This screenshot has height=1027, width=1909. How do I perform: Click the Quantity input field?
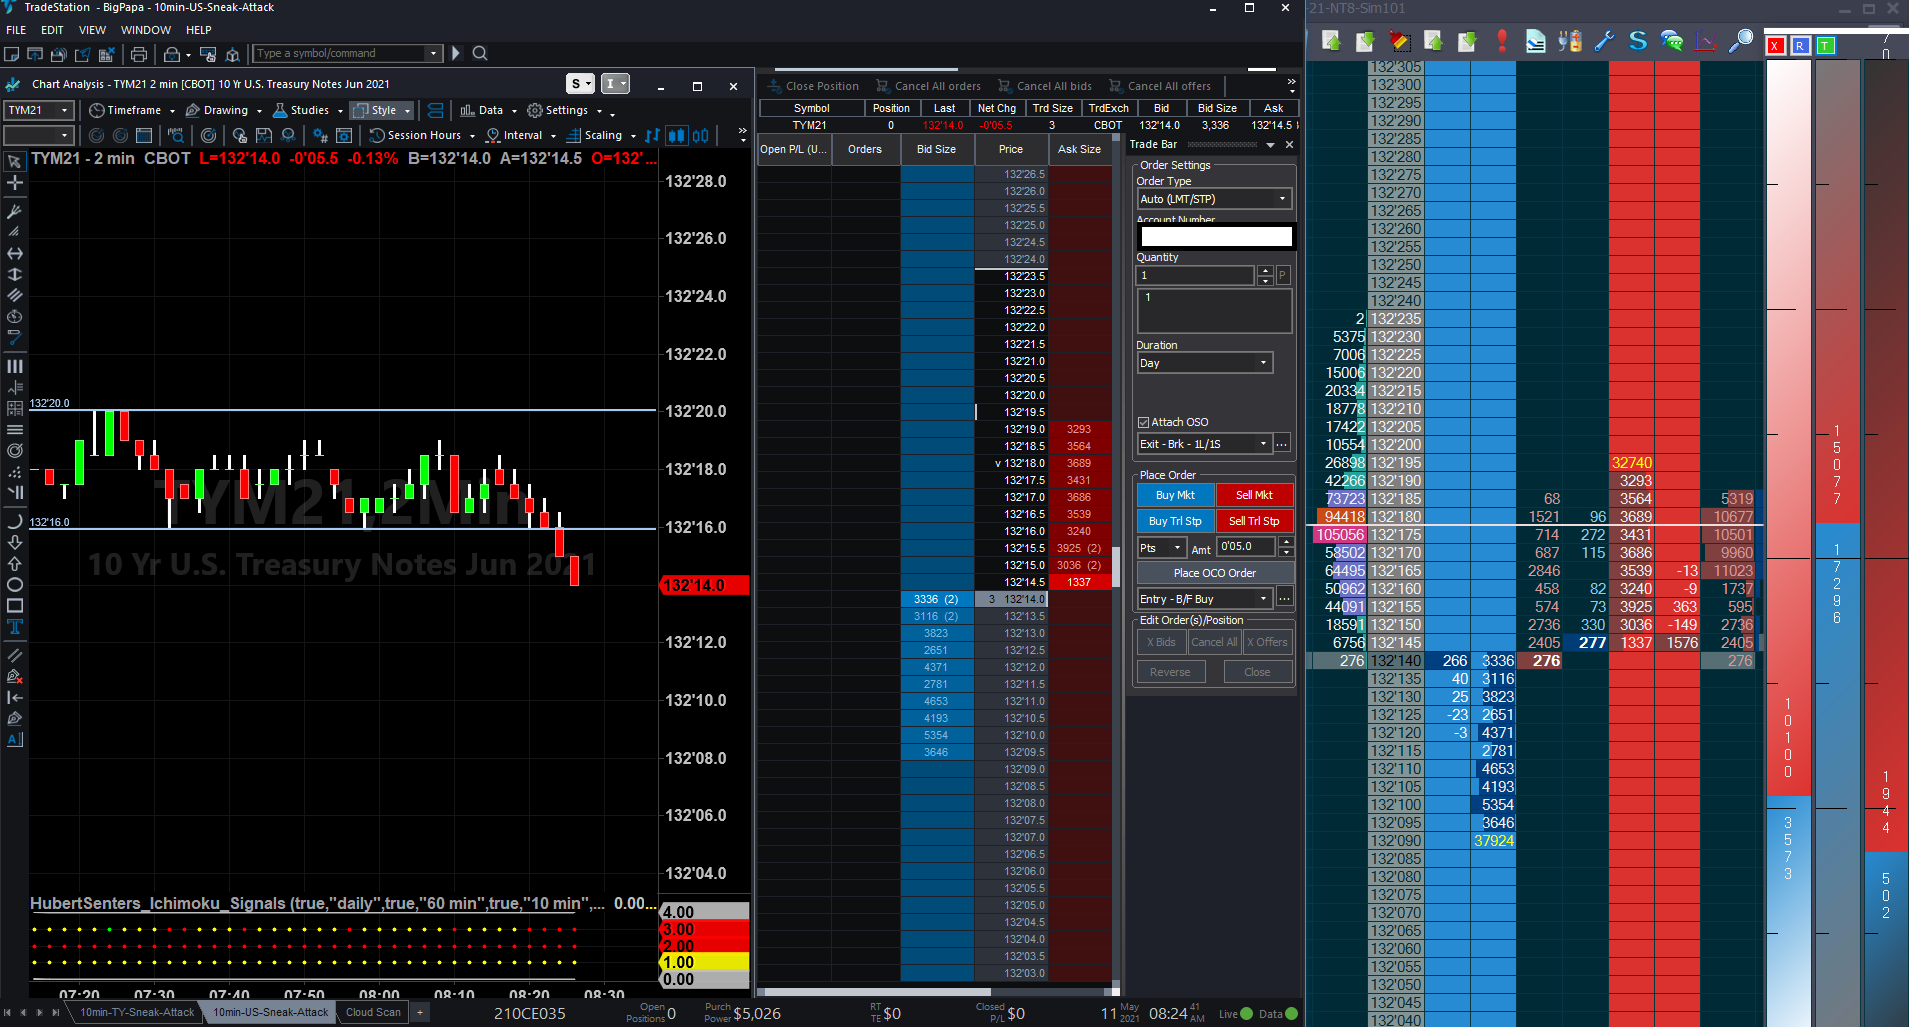(1196, 275)
